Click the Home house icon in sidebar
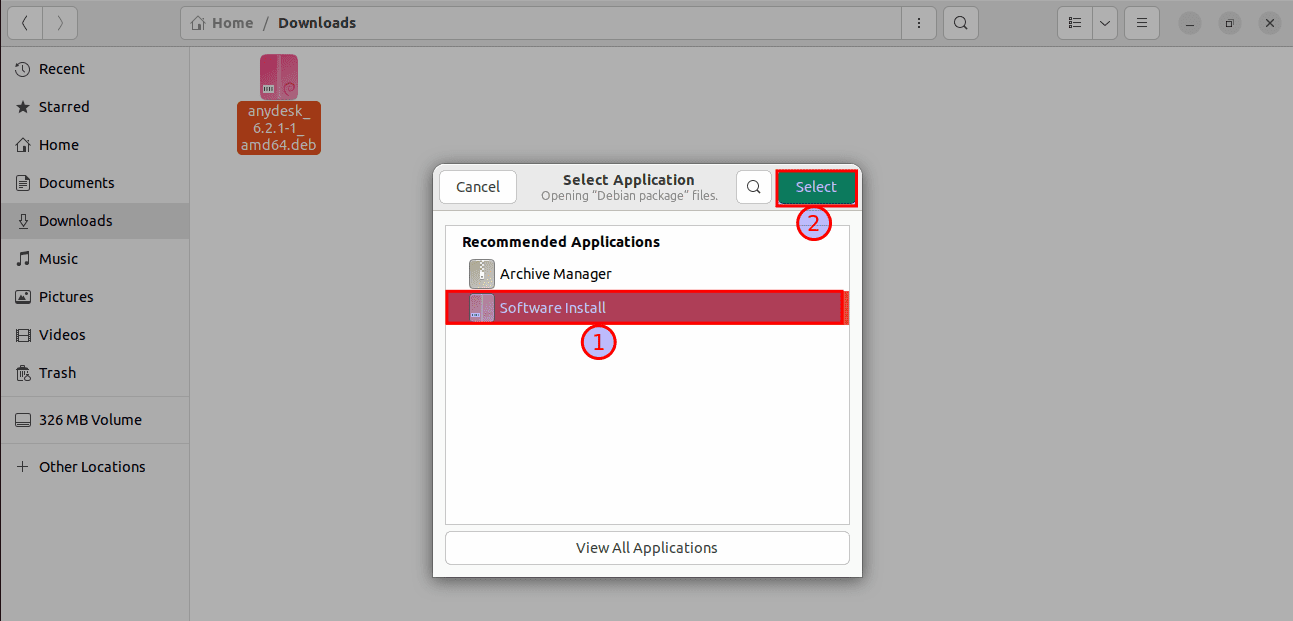1293x621 pixels. 23,145
